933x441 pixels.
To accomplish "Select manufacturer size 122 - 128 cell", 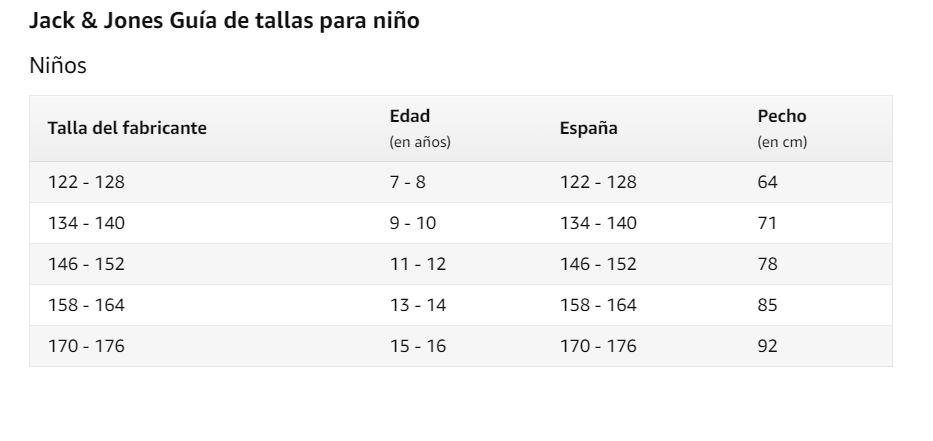I will (86, 182).
